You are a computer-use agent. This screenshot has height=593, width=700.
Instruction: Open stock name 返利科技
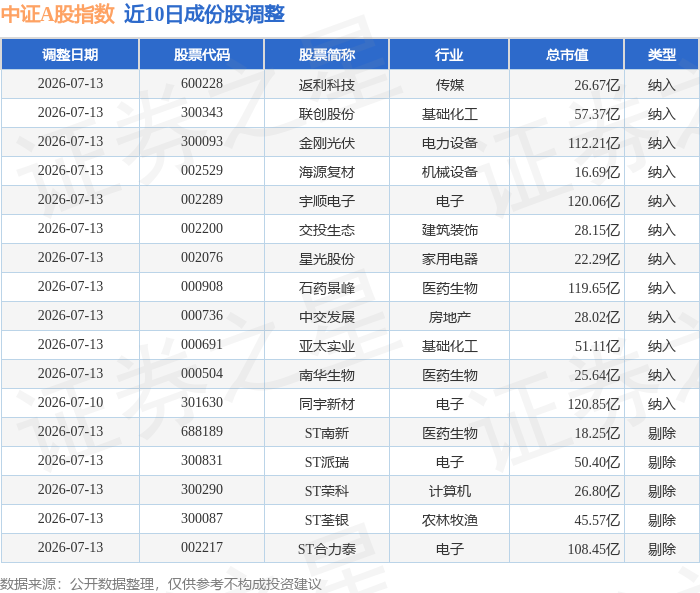pyautogui.click(x=327, y=84)
